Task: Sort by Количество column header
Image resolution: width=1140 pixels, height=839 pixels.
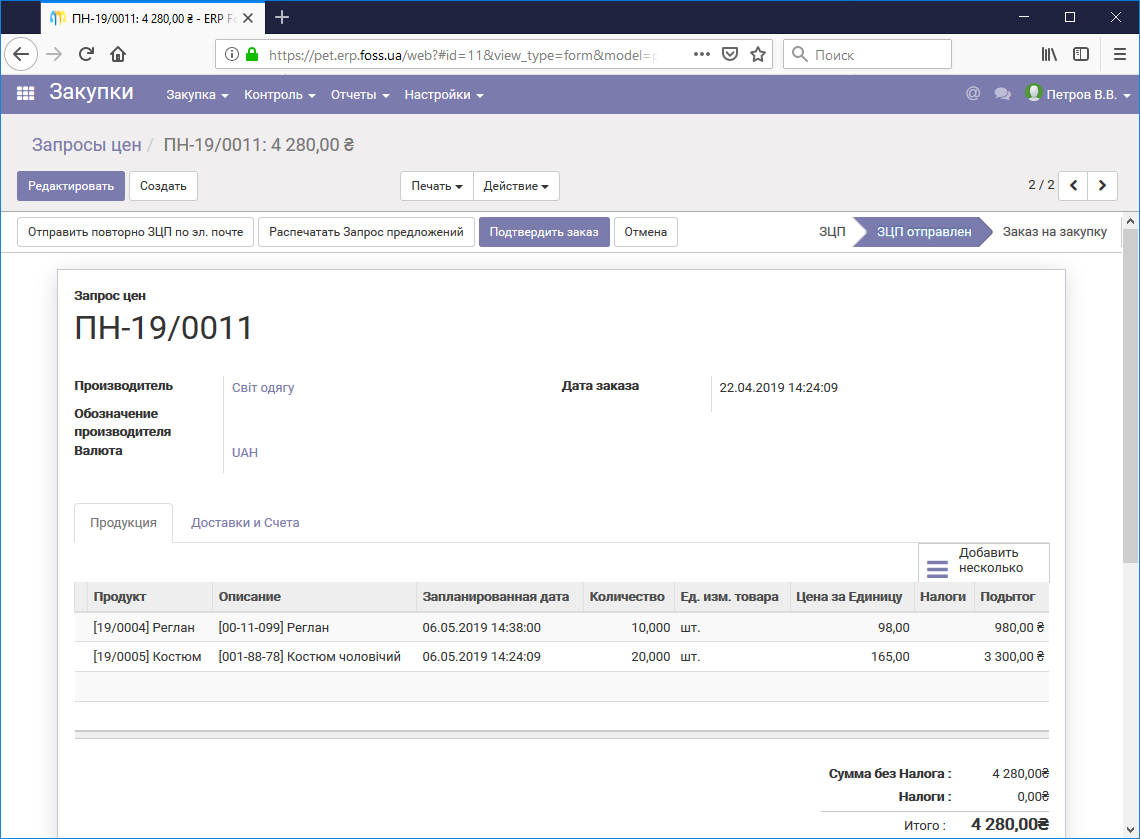Action: pos(627,597)
